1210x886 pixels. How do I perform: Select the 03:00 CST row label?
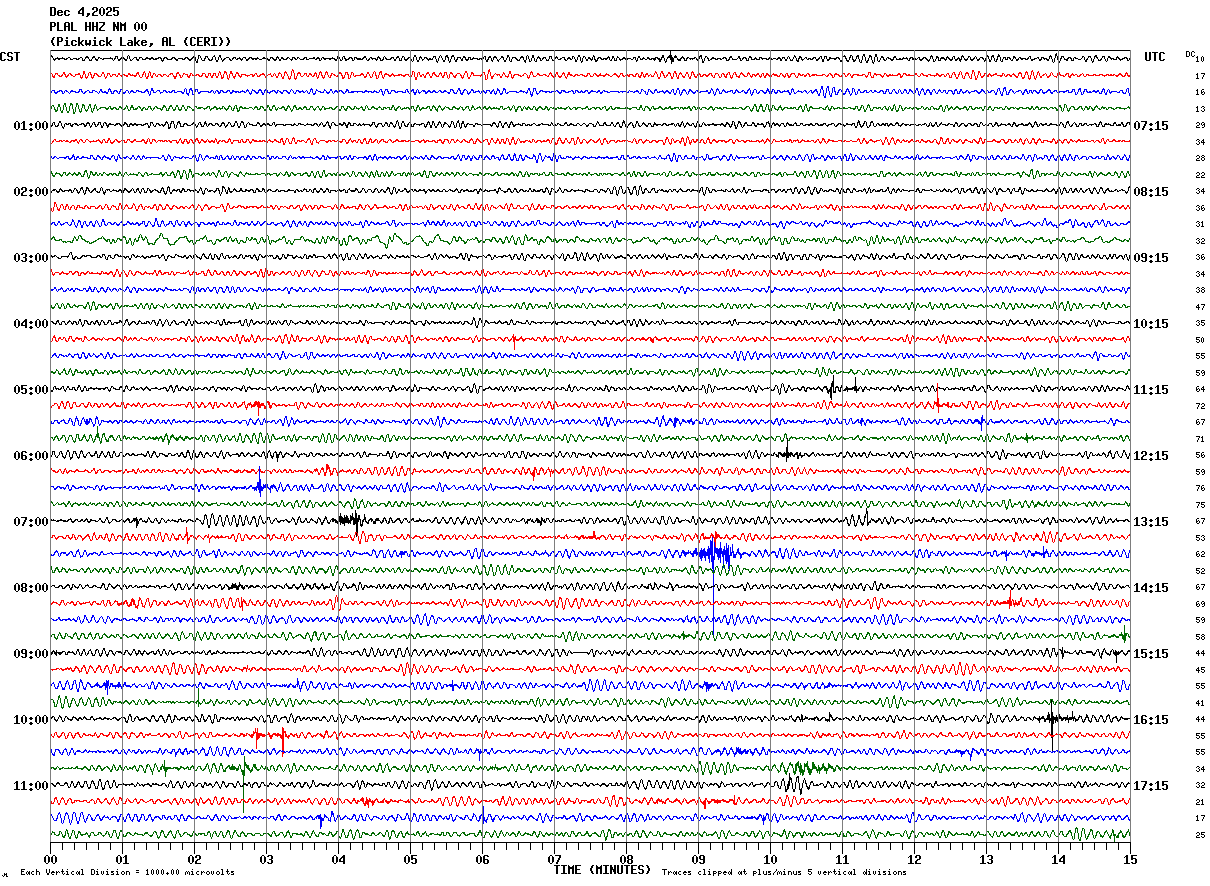tap(31, 258)
